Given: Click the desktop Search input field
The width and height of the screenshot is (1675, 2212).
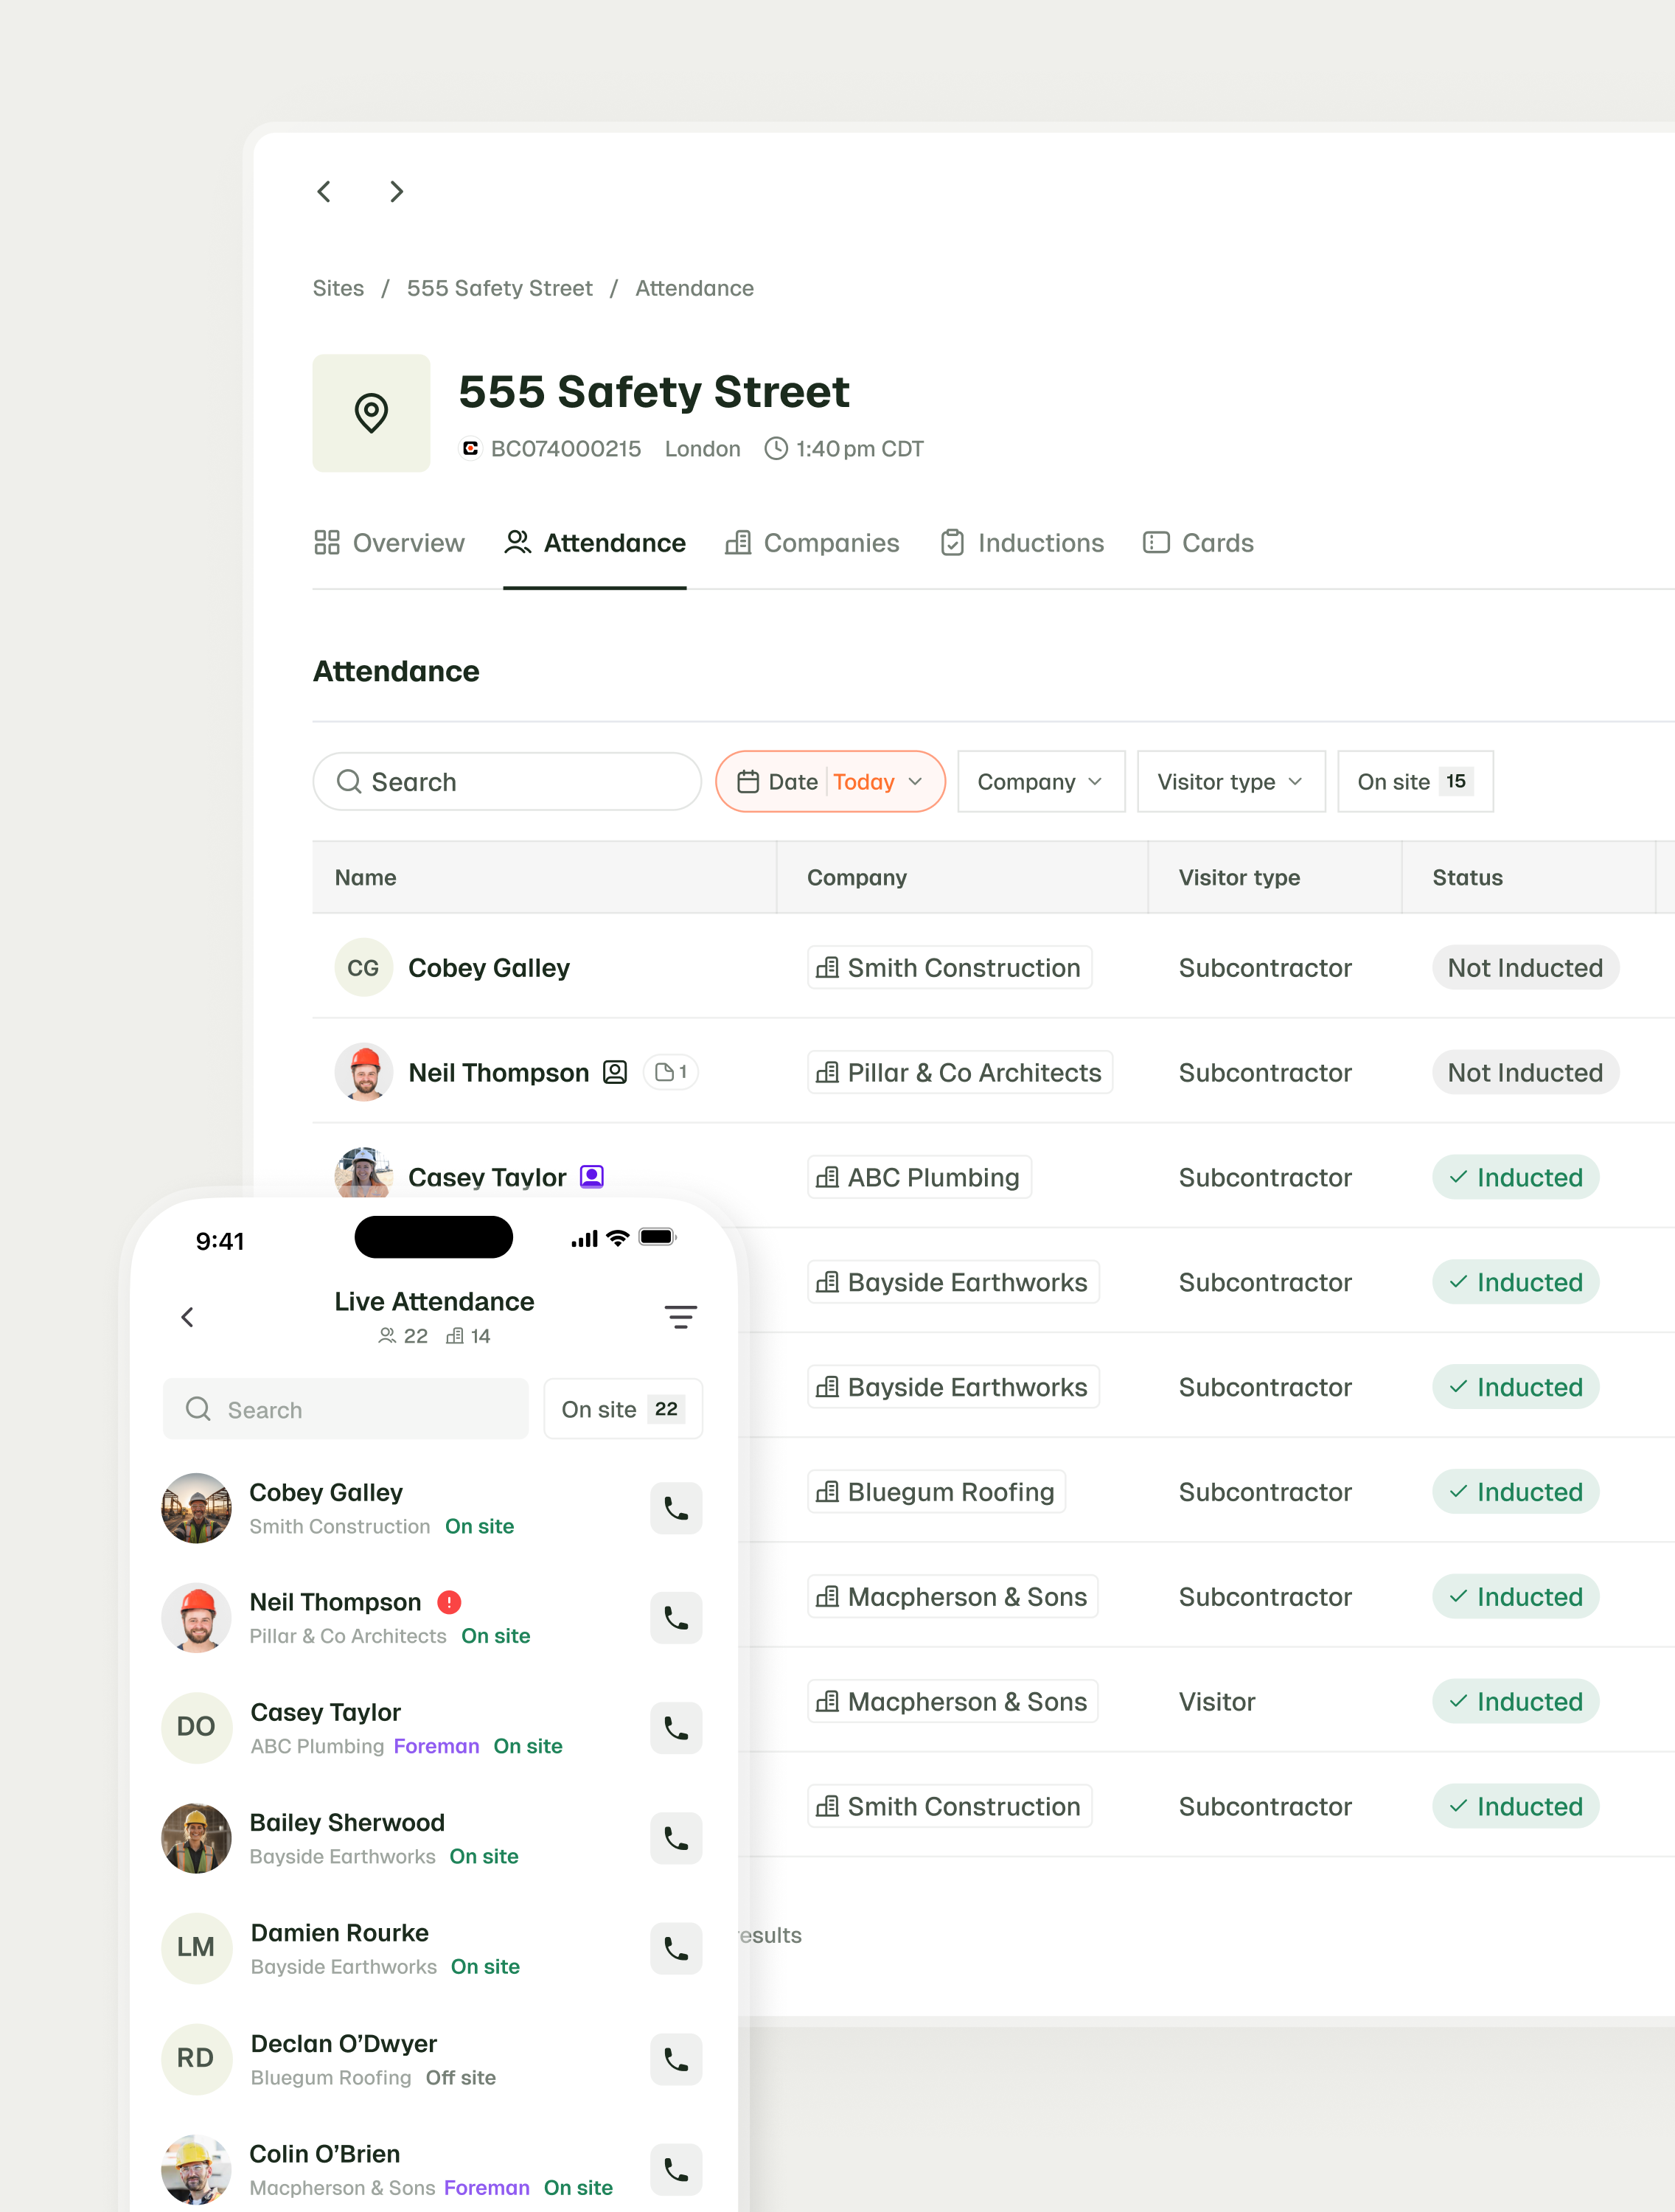Looking at the screenshot, I should pyautogui.click(x=507, y=781).
